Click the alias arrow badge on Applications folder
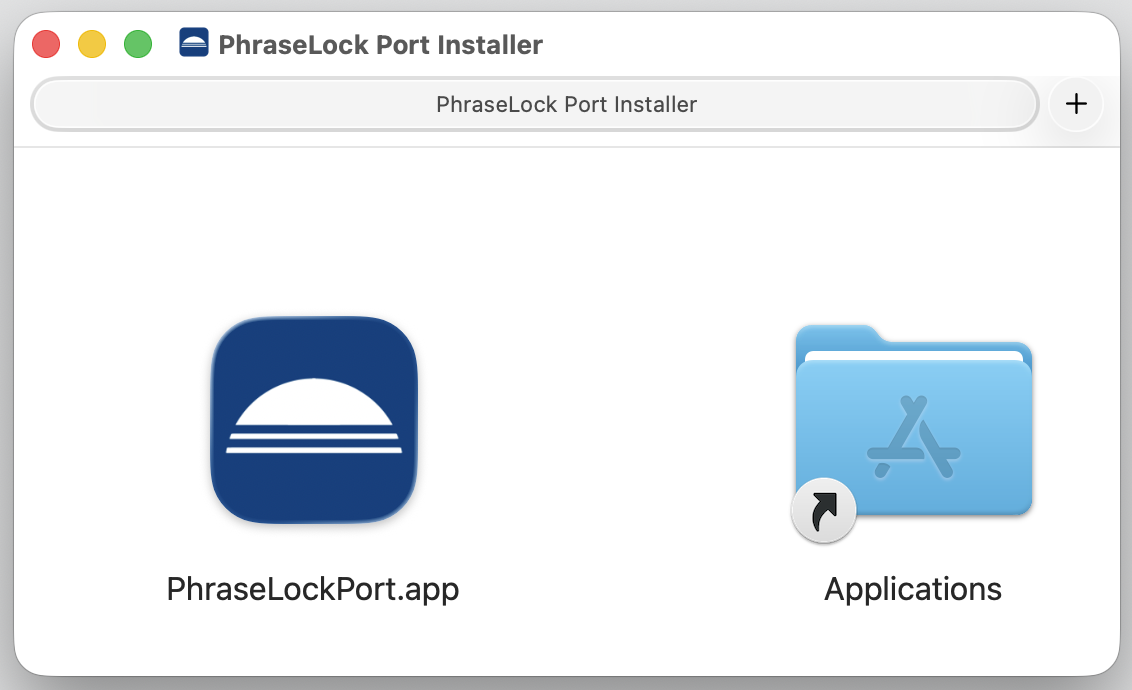1132x690 pixels. point(823,512)
